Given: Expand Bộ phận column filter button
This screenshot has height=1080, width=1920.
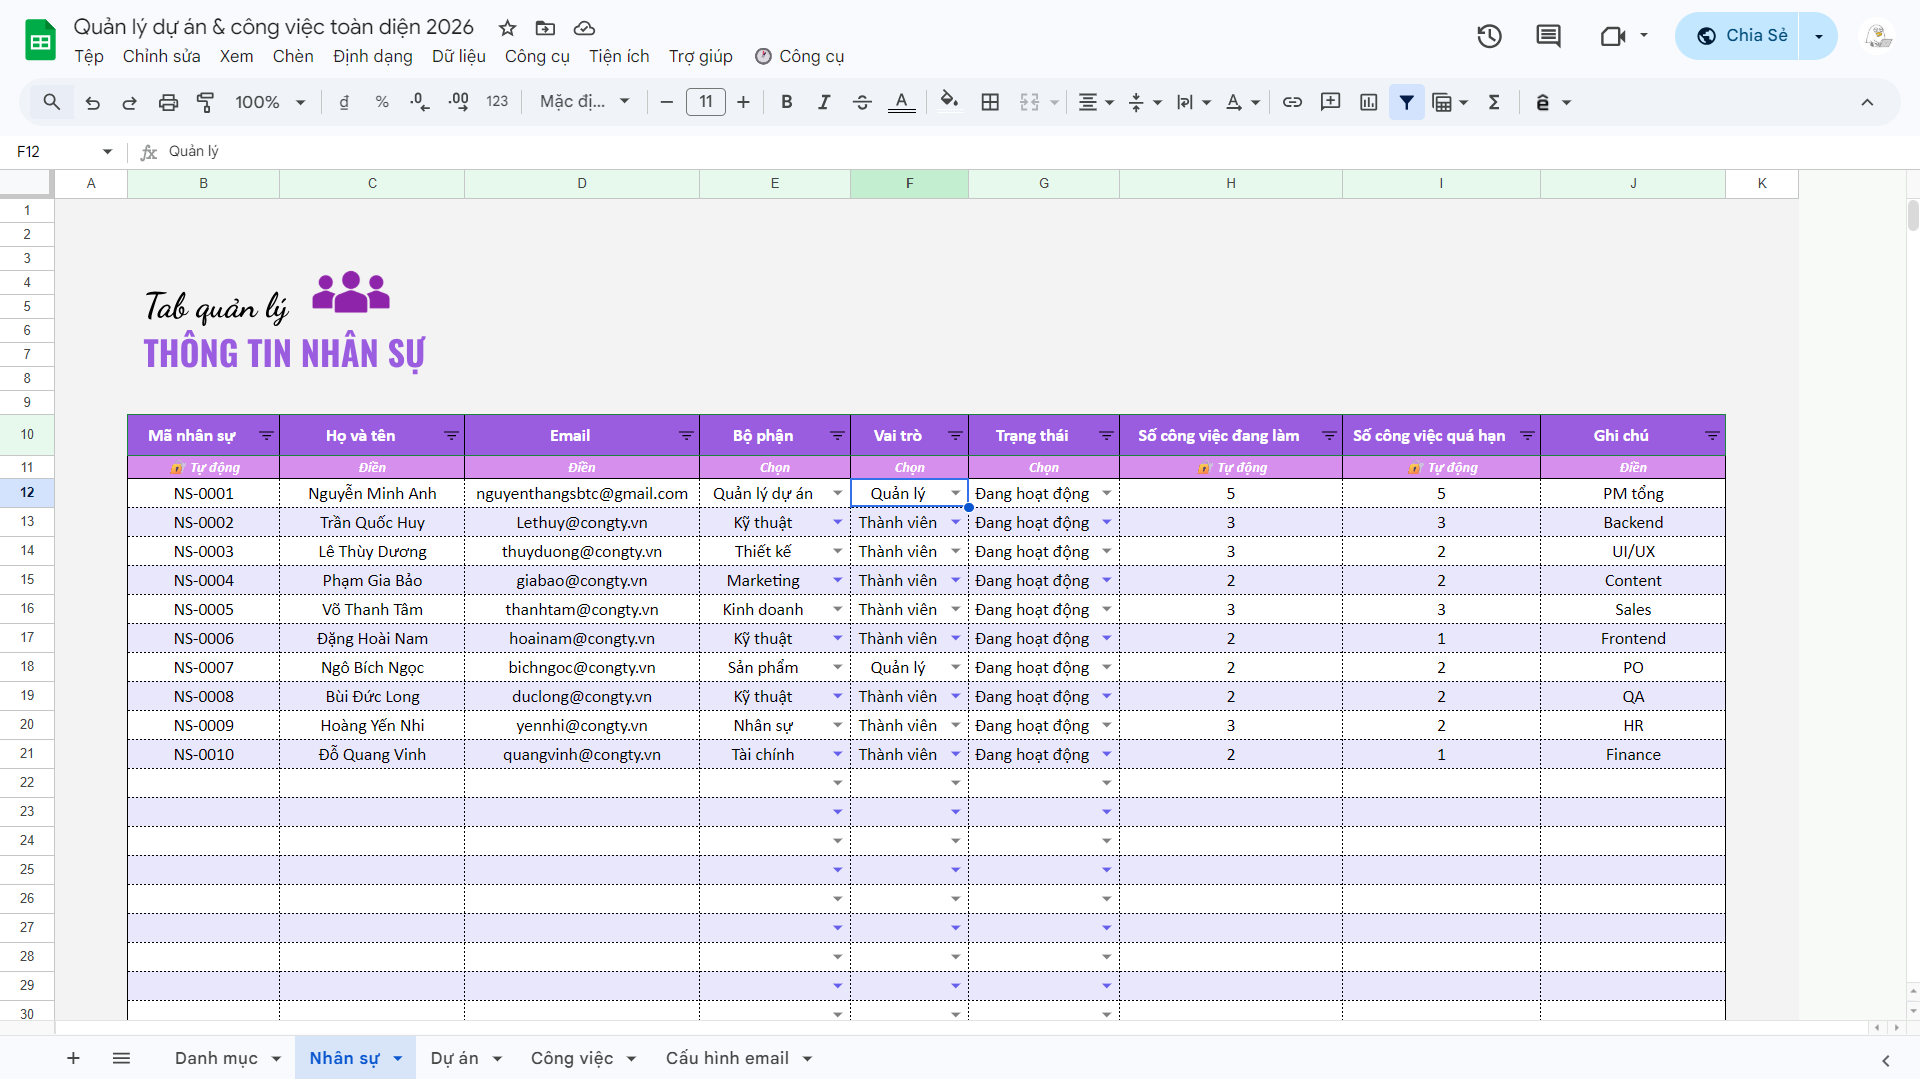Looking at the screenshot, I should (x=837, y=436).
